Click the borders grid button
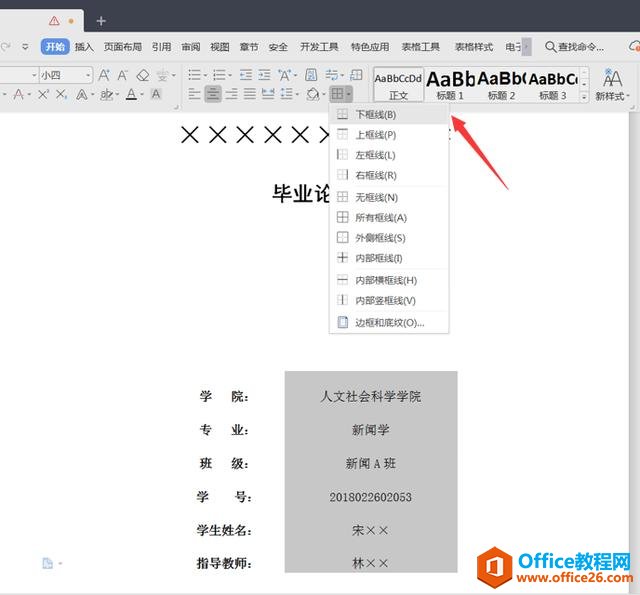 338,94
